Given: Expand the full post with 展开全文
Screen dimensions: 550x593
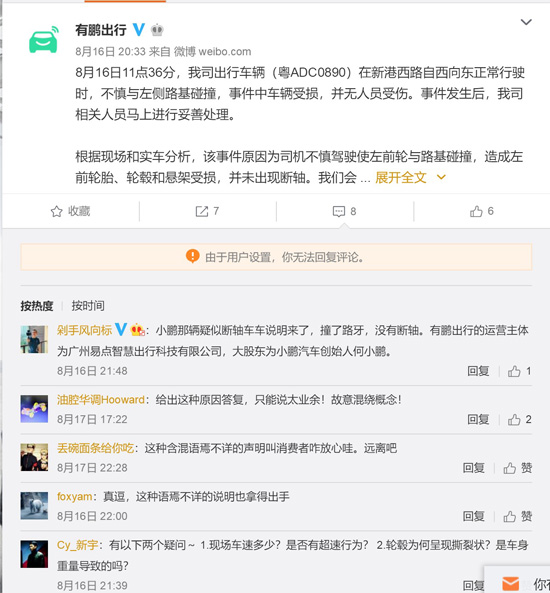Looking at the screenshot, I should tap(401, 177).
